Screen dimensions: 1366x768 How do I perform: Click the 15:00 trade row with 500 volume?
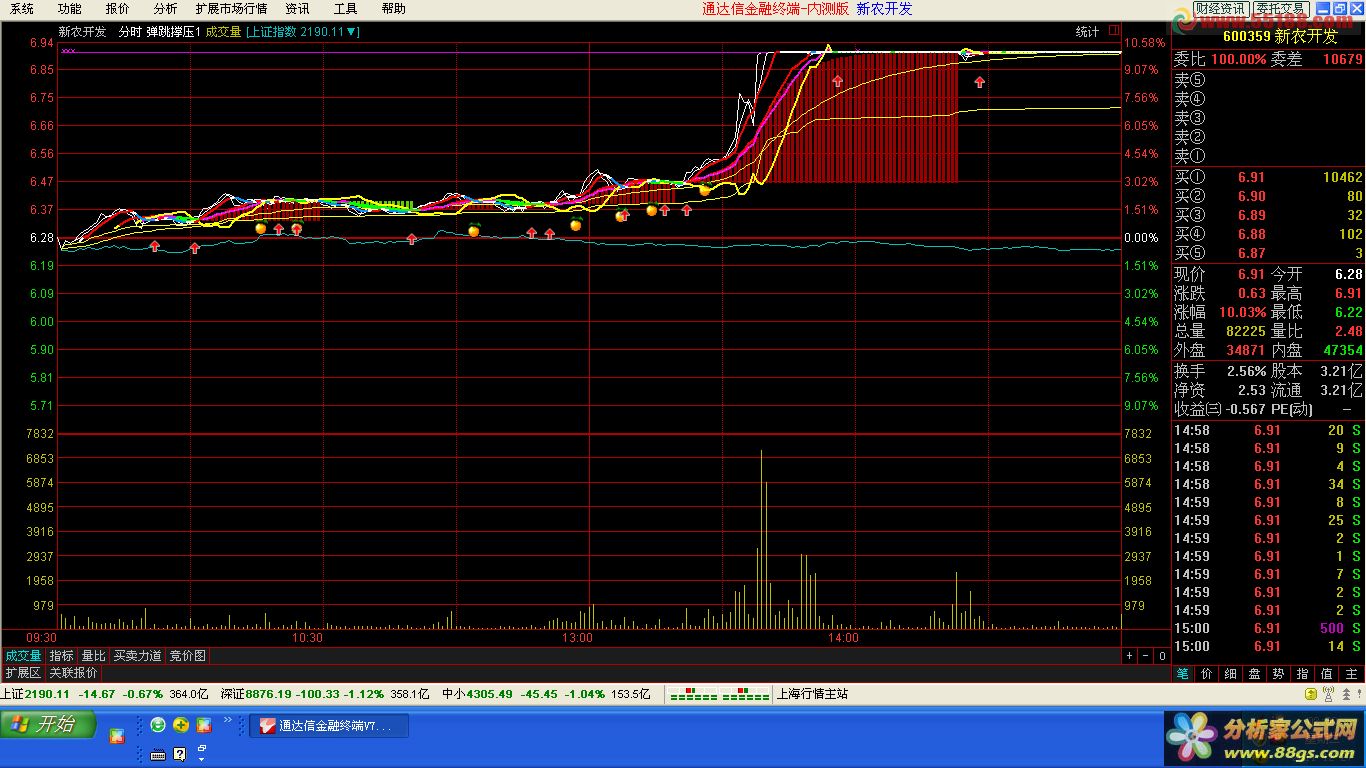tap(1268, 628)
